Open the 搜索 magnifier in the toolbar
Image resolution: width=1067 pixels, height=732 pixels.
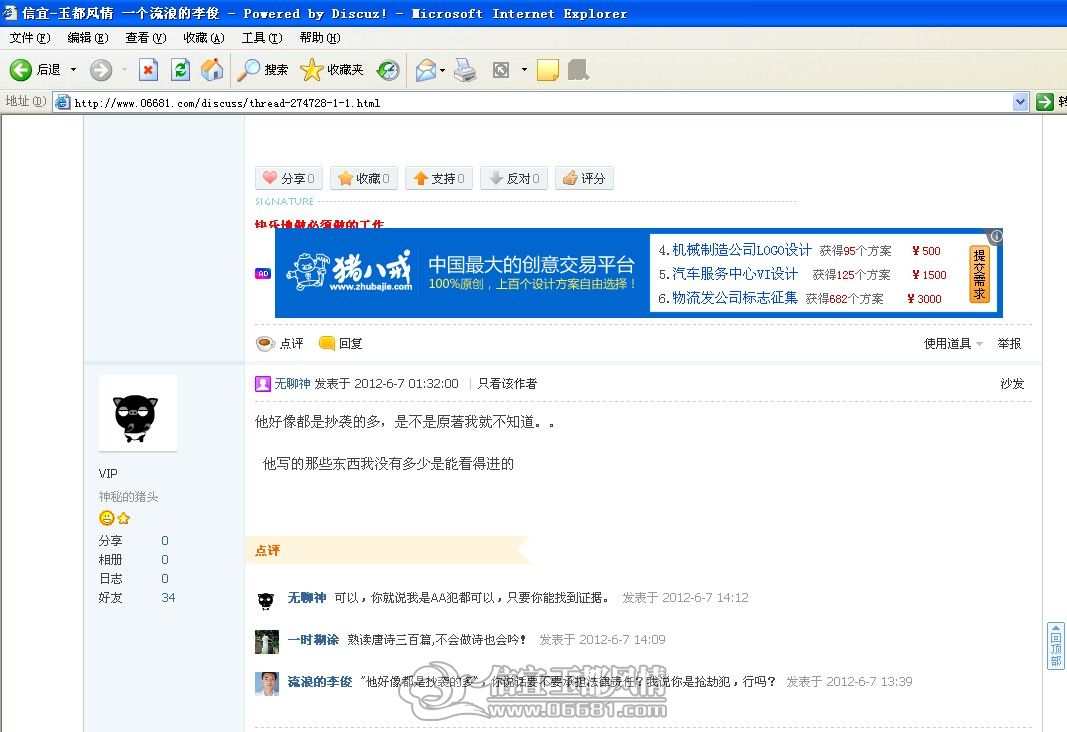[x=262, y=69]
